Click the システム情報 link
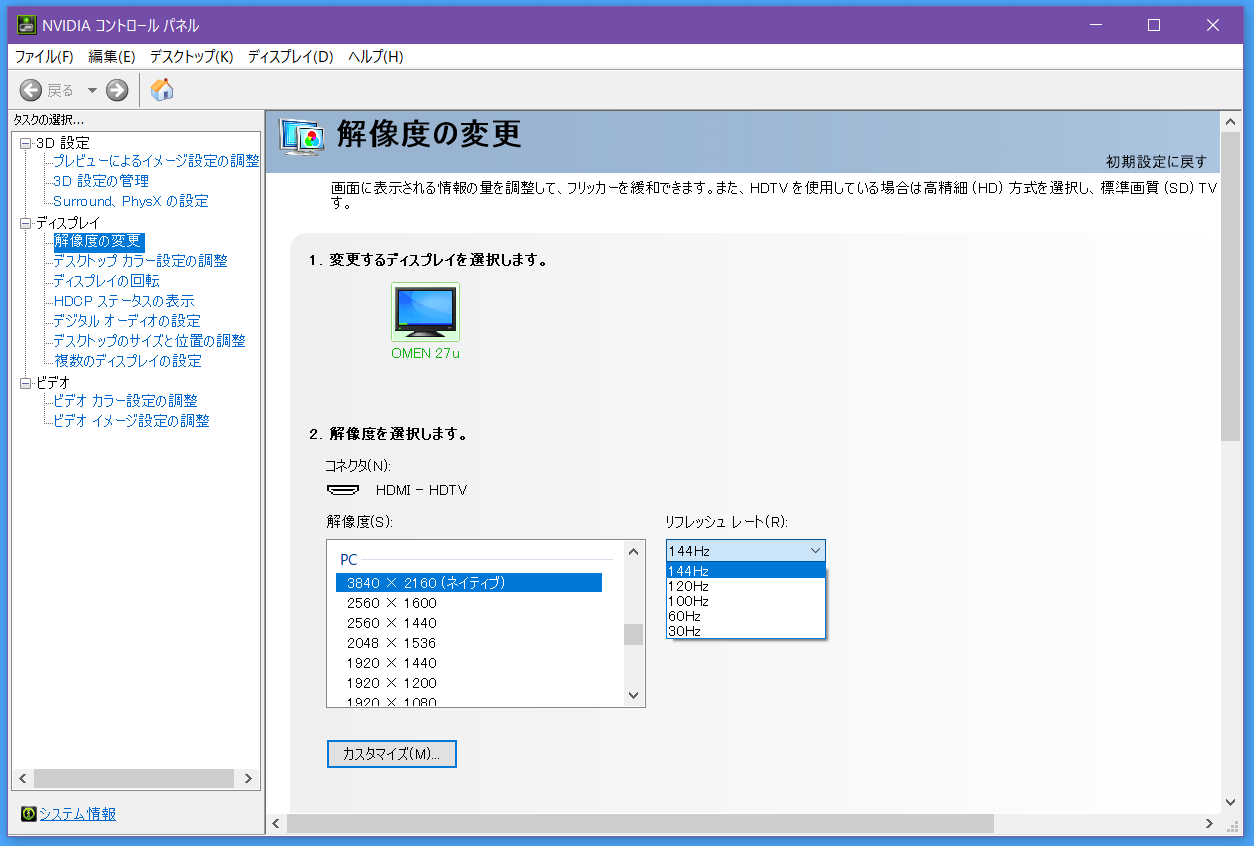The image size is (1254, 846). tap(77, 814)
